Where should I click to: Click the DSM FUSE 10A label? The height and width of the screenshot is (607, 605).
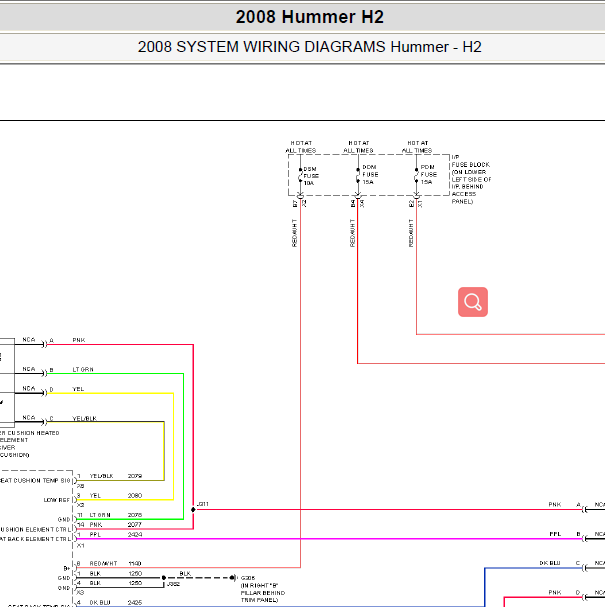pos(311,176)
